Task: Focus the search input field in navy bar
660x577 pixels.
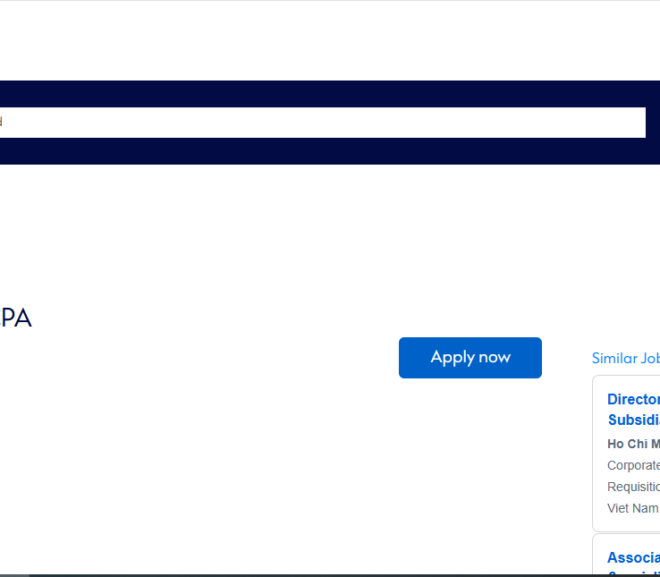Action: pos(322,122)
